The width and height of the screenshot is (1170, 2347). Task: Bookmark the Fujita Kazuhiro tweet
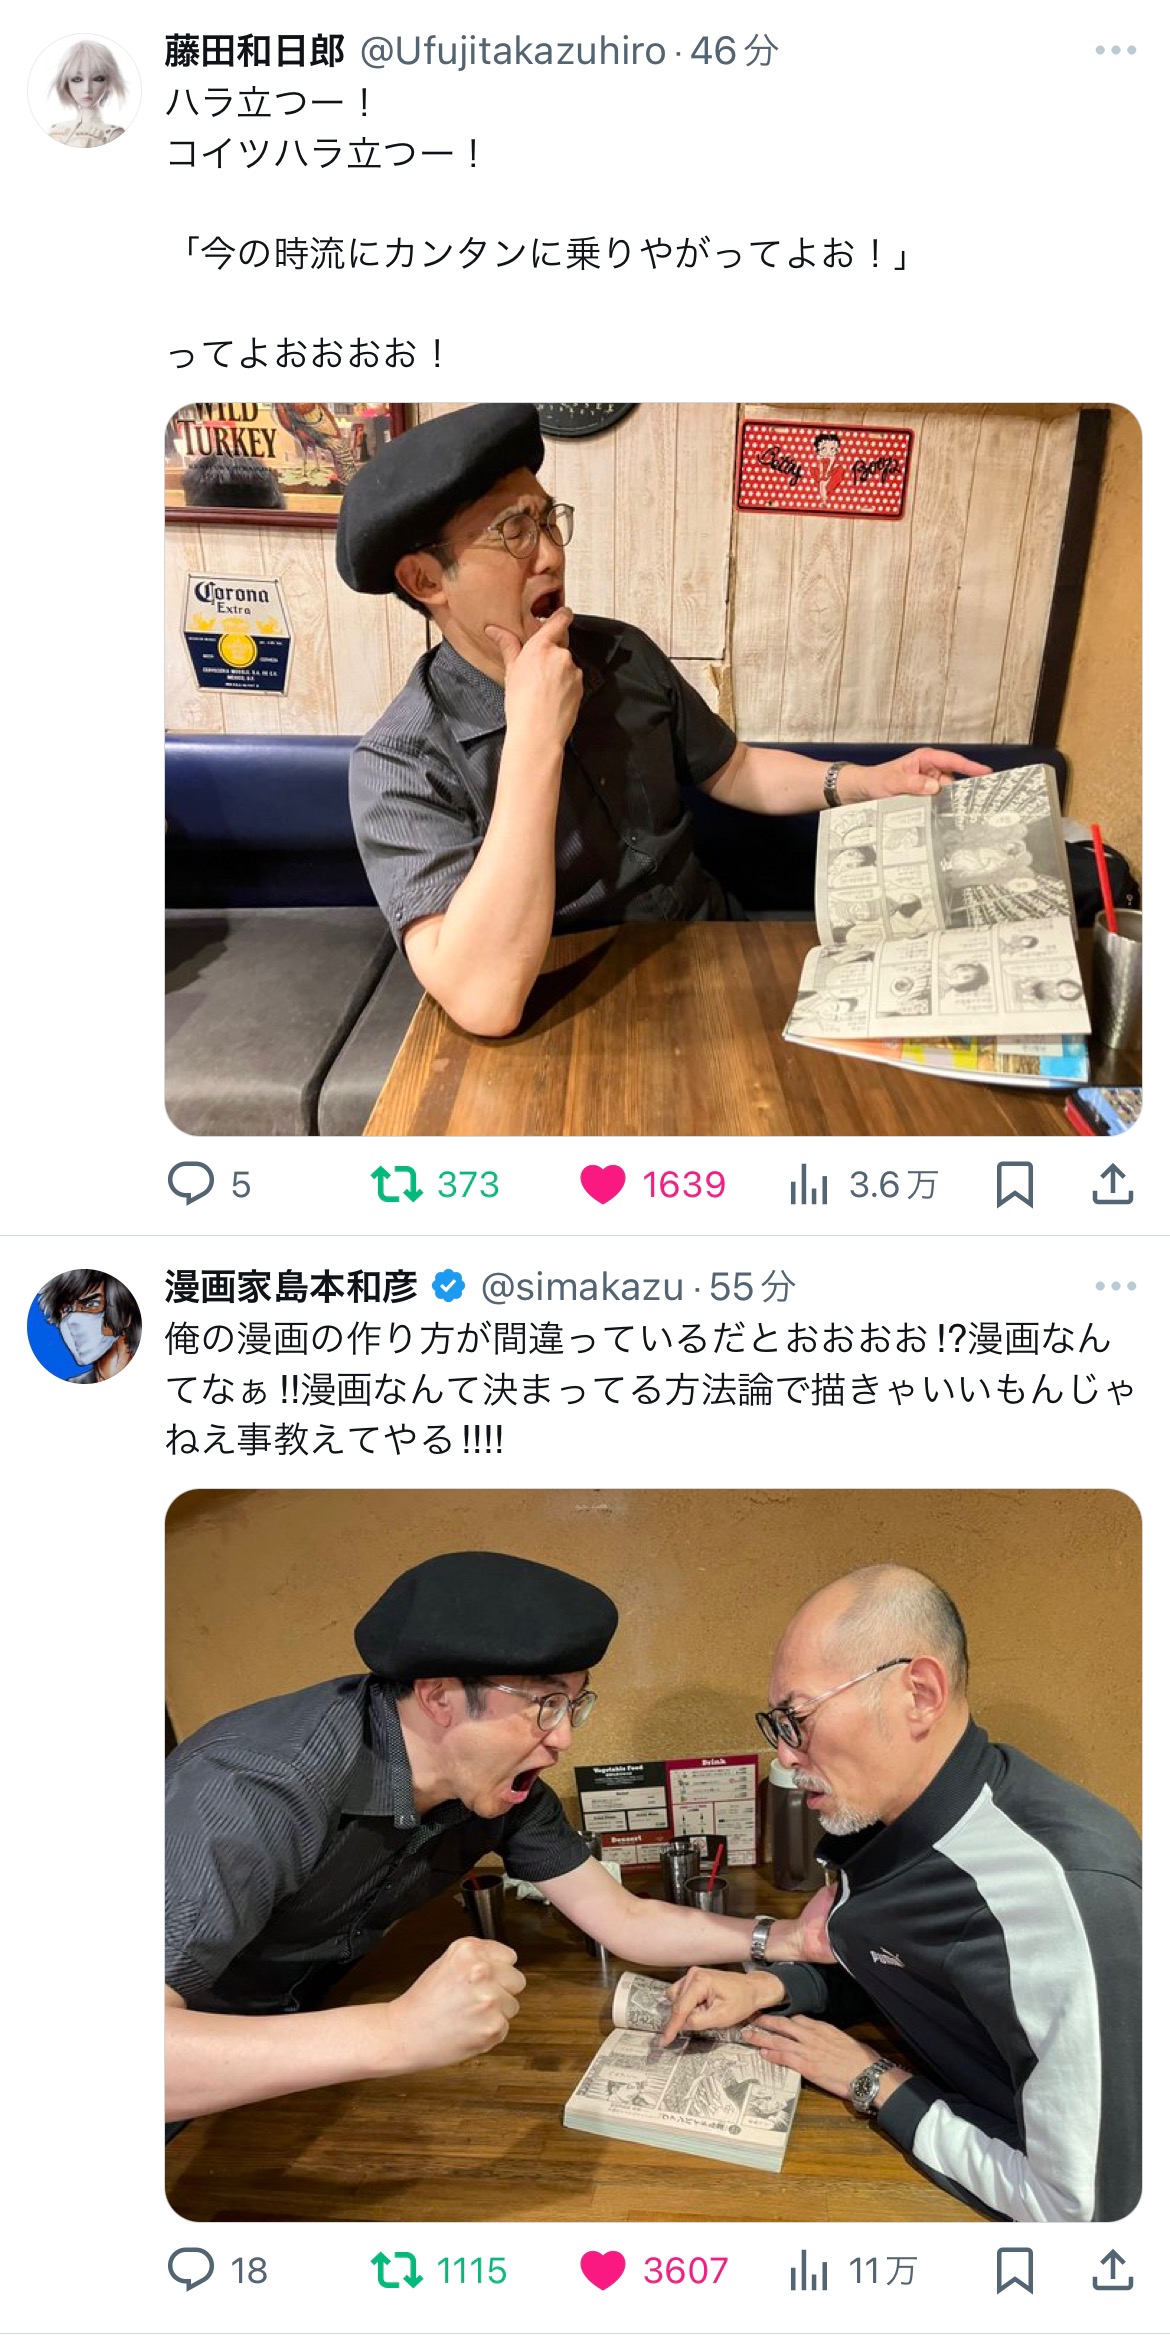pos(1015,1184)
